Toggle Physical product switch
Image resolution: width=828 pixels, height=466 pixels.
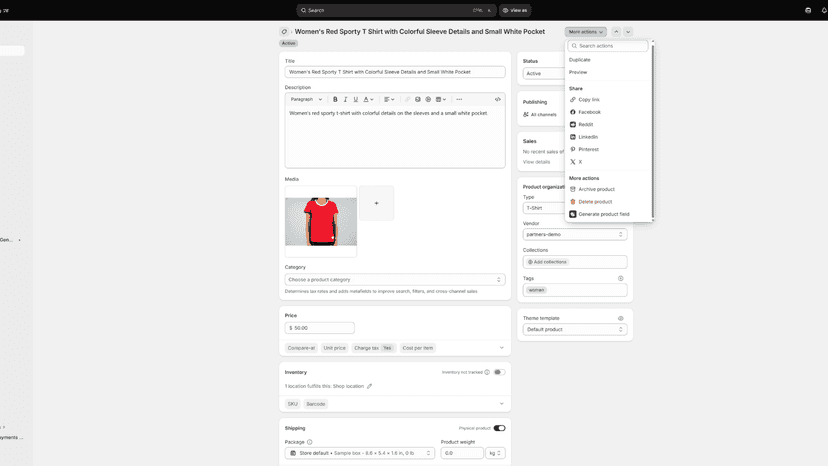tap(499, 428)
